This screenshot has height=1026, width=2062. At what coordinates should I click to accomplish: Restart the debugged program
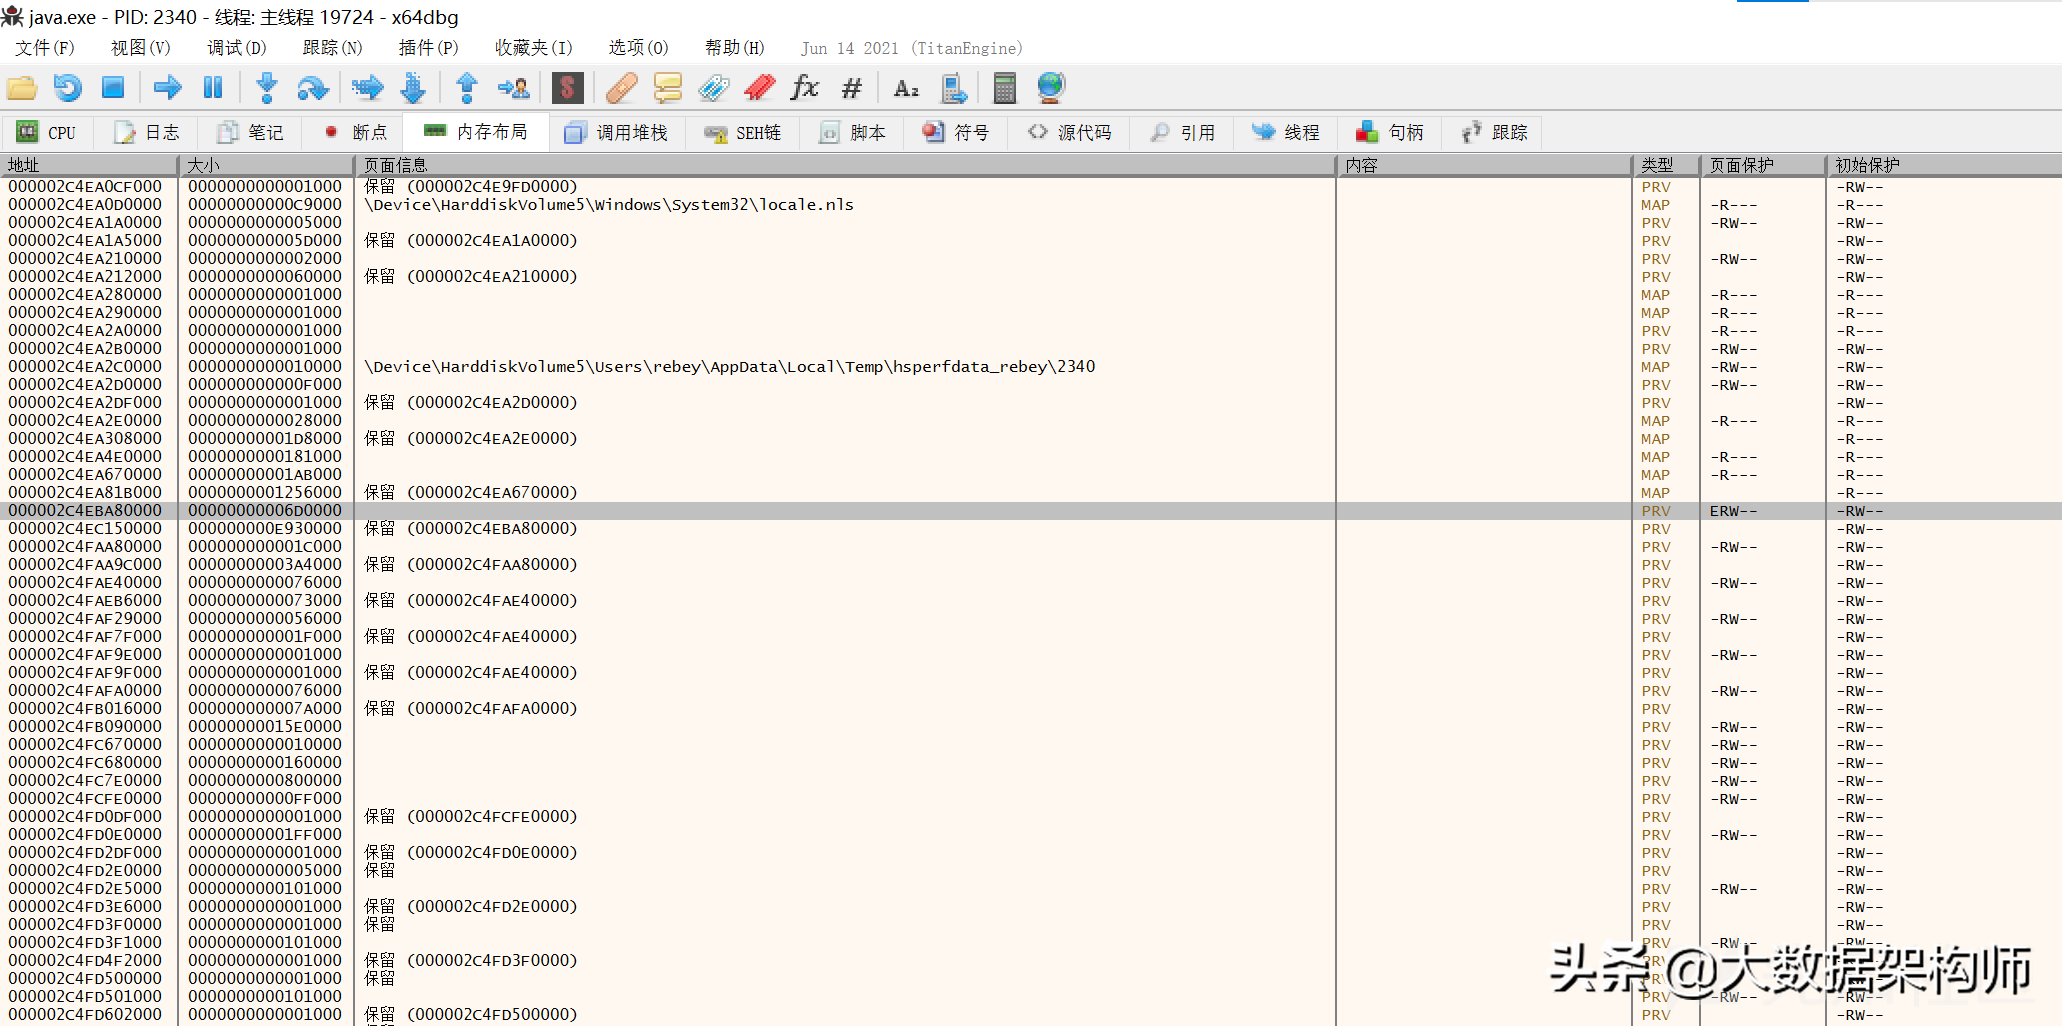(x=67, y=88)
